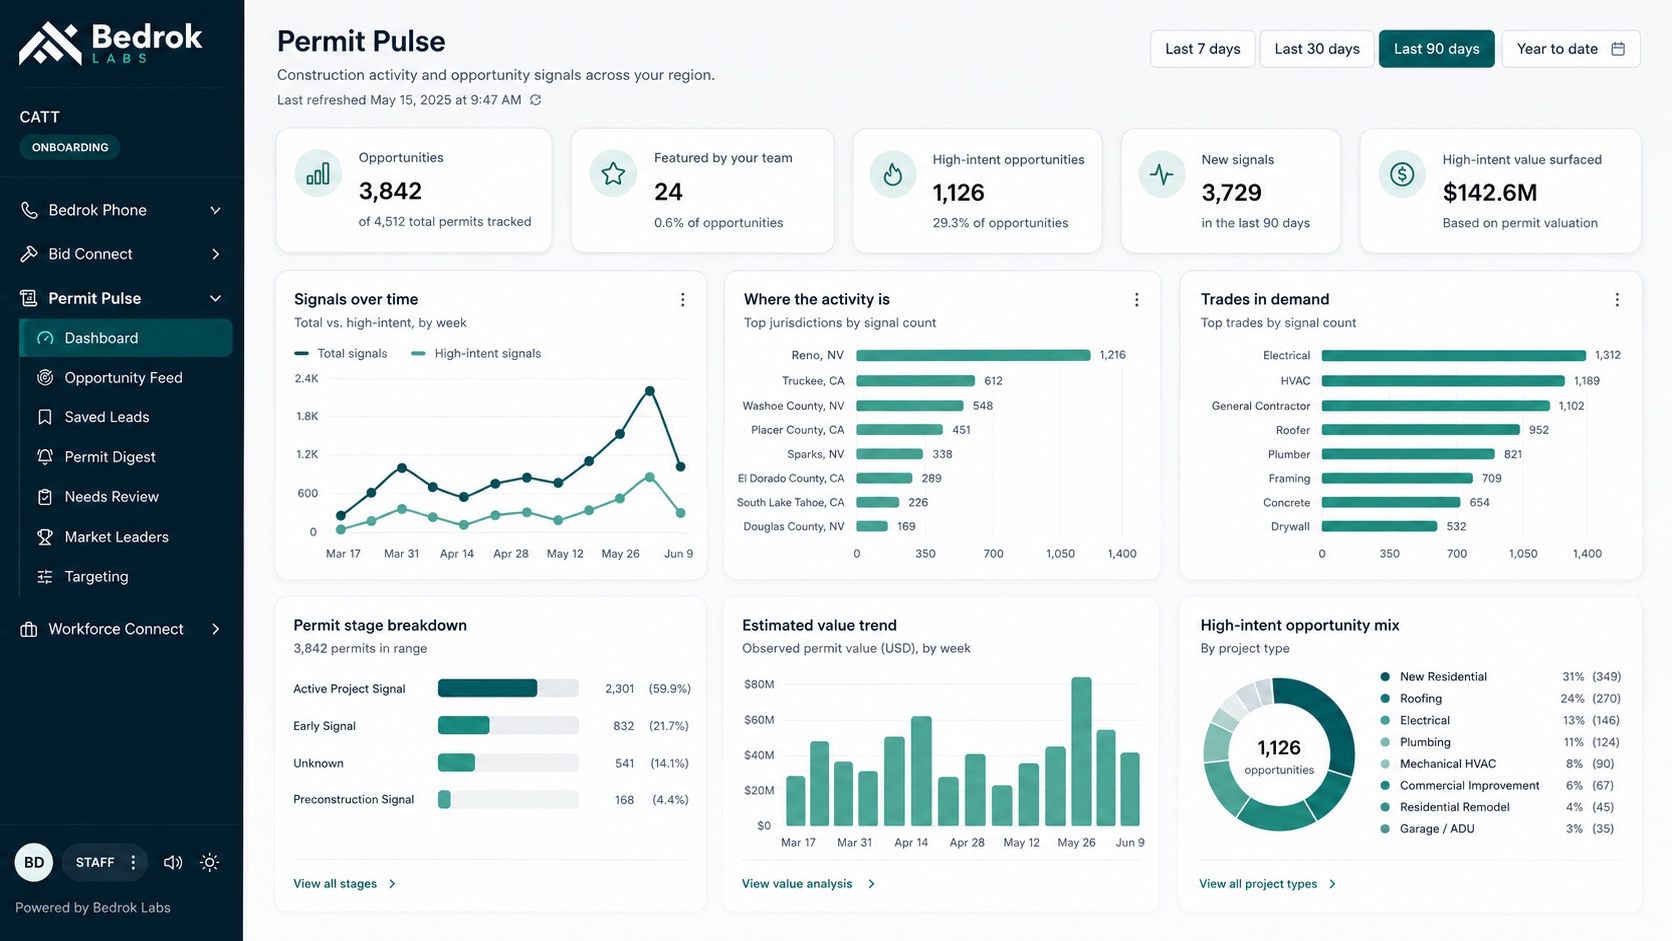Click the ONBOARDING status badge
The image size is (1672, 941).
click(70, 147)
